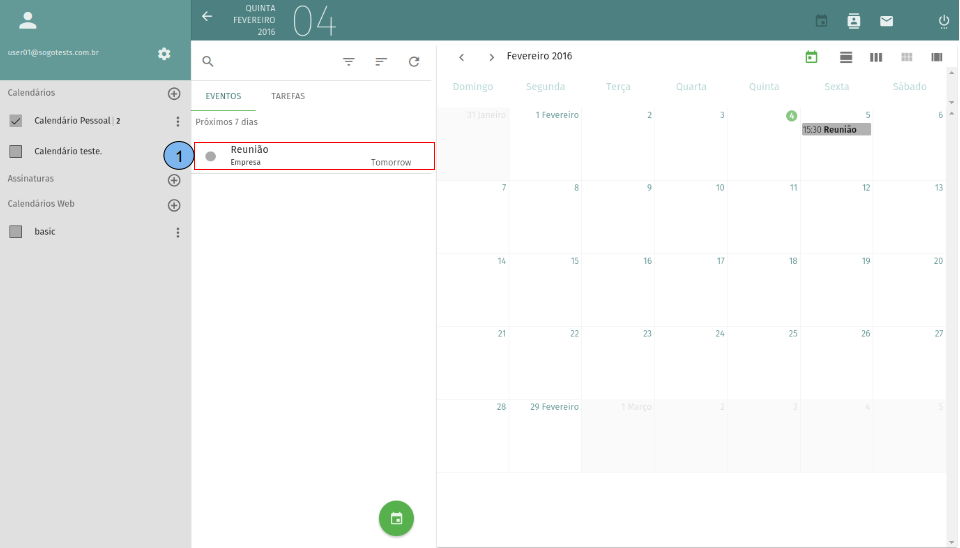Go to next month arrow
Viewport: 960px width, 548px height.
[x=491, y=57]
